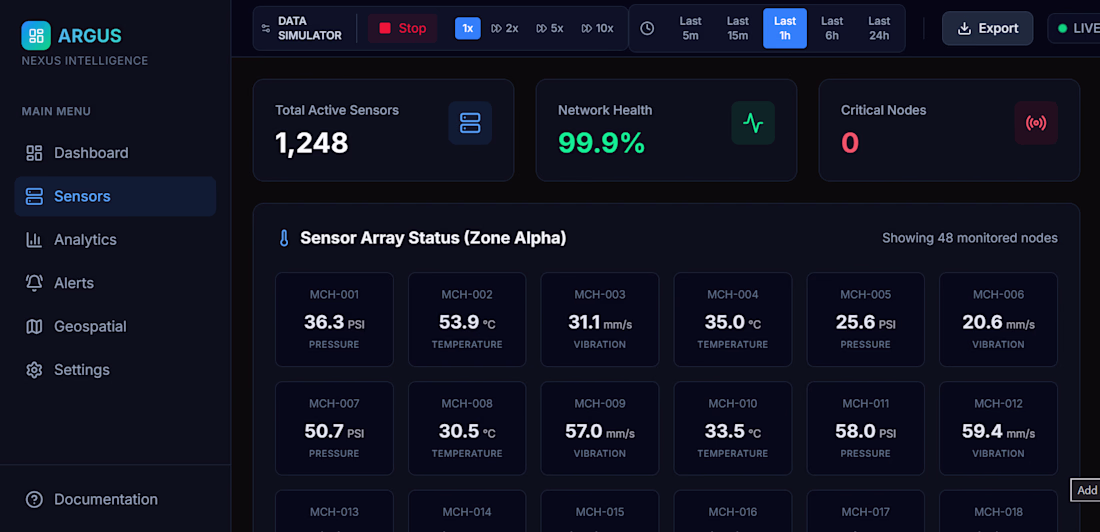This screenshot has width=1100, height=532.
Task: Select the Last 6h time range
Action: [832, 28]
